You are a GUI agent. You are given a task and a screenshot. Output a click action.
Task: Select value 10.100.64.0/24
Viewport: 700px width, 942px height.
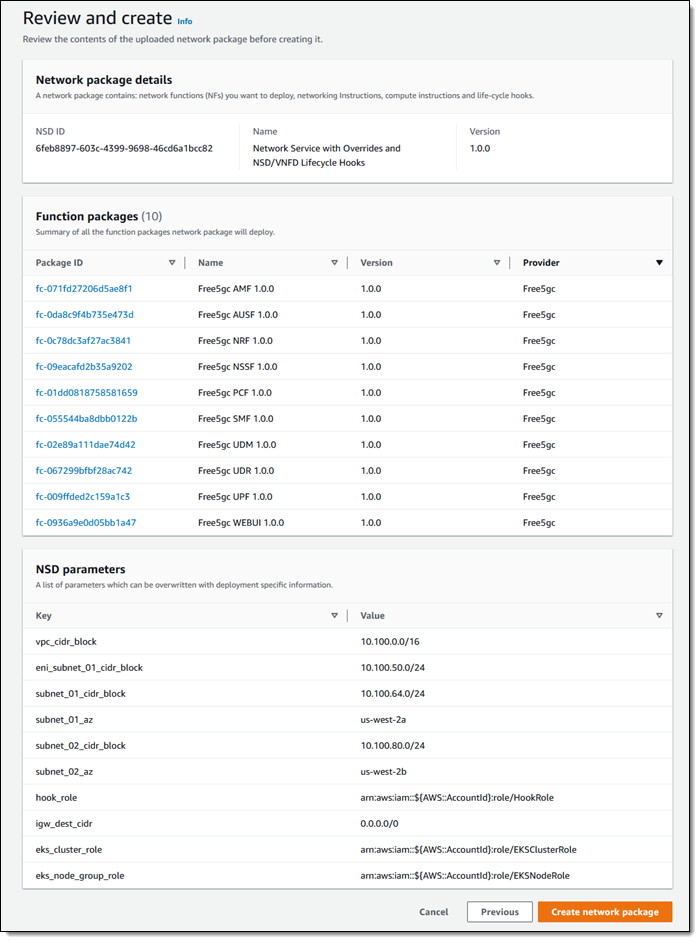(x=392, y=693)
